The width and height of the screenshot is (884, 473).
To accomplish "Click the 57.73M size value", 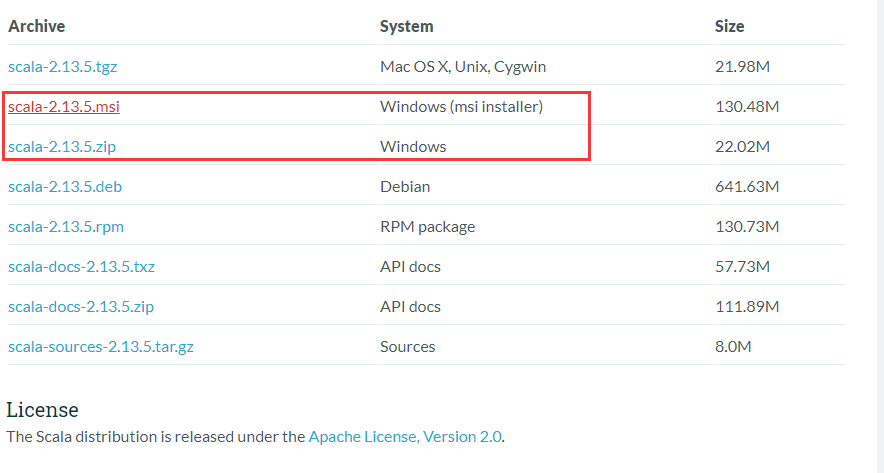I will coord(742,267).
